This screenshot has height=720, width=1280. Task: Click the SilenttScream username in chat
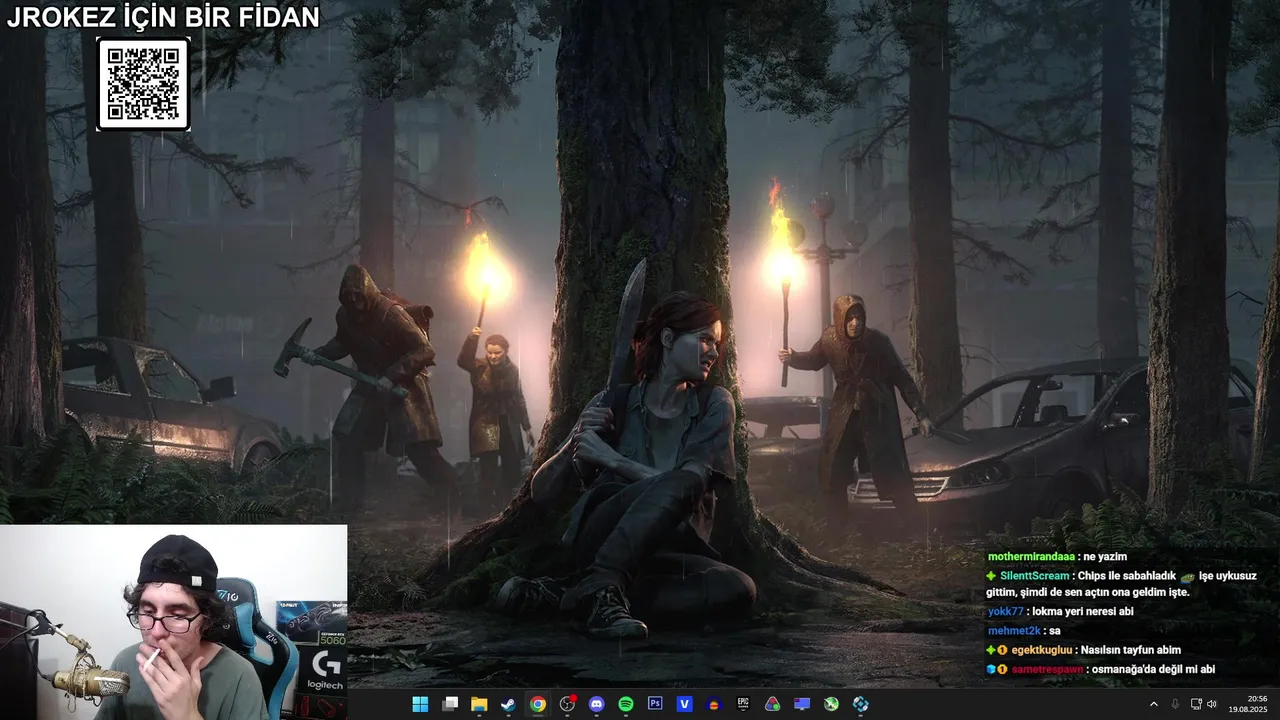[1034, 576]
